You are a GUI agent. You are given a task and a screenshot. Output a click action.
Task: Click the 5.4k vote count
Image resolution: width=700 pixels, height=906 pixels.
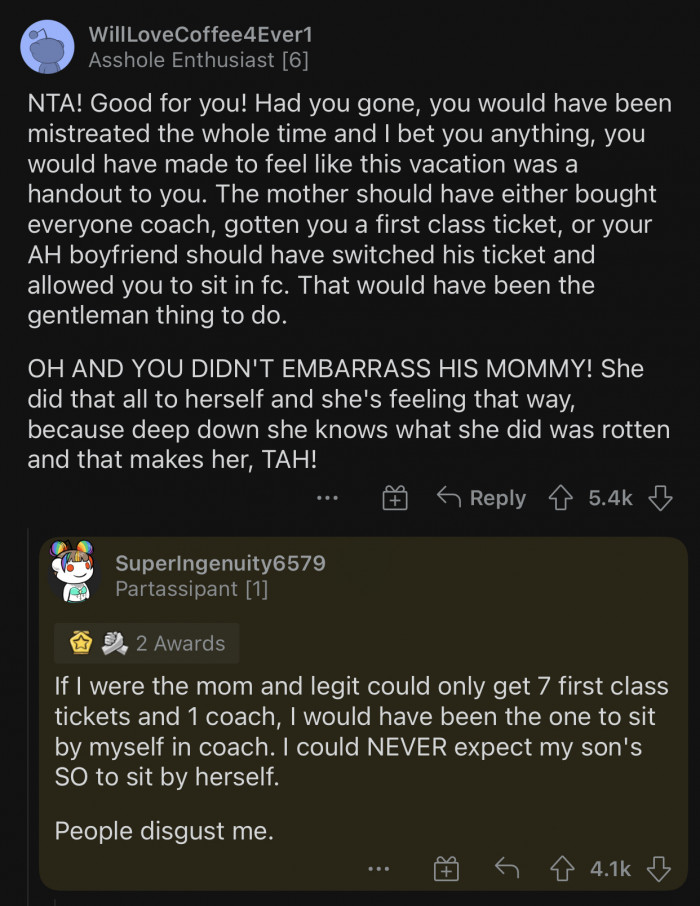click(x=610, y=497)
